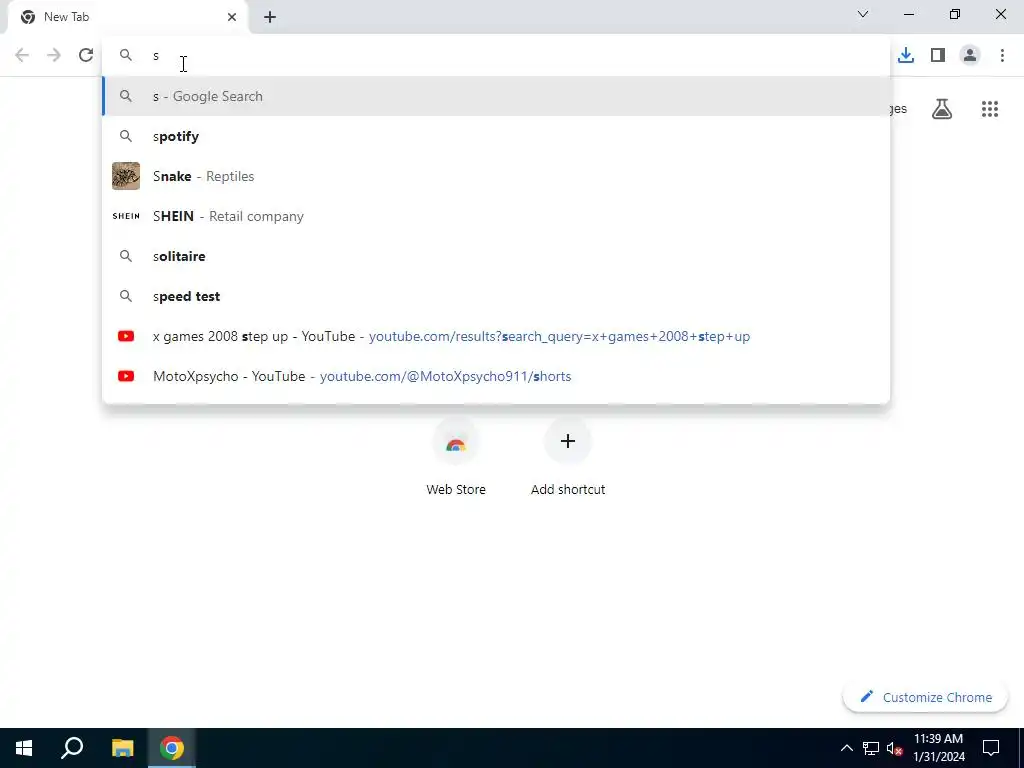Click the Chrome taskbar icon
The width and height of the screenshot is (1024, 768).
point(172,748)
